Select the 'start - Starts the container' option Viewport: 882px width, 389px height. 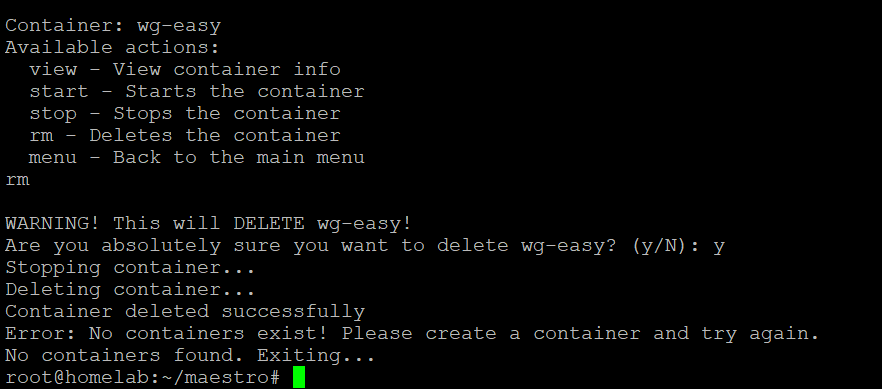[197, 92]
